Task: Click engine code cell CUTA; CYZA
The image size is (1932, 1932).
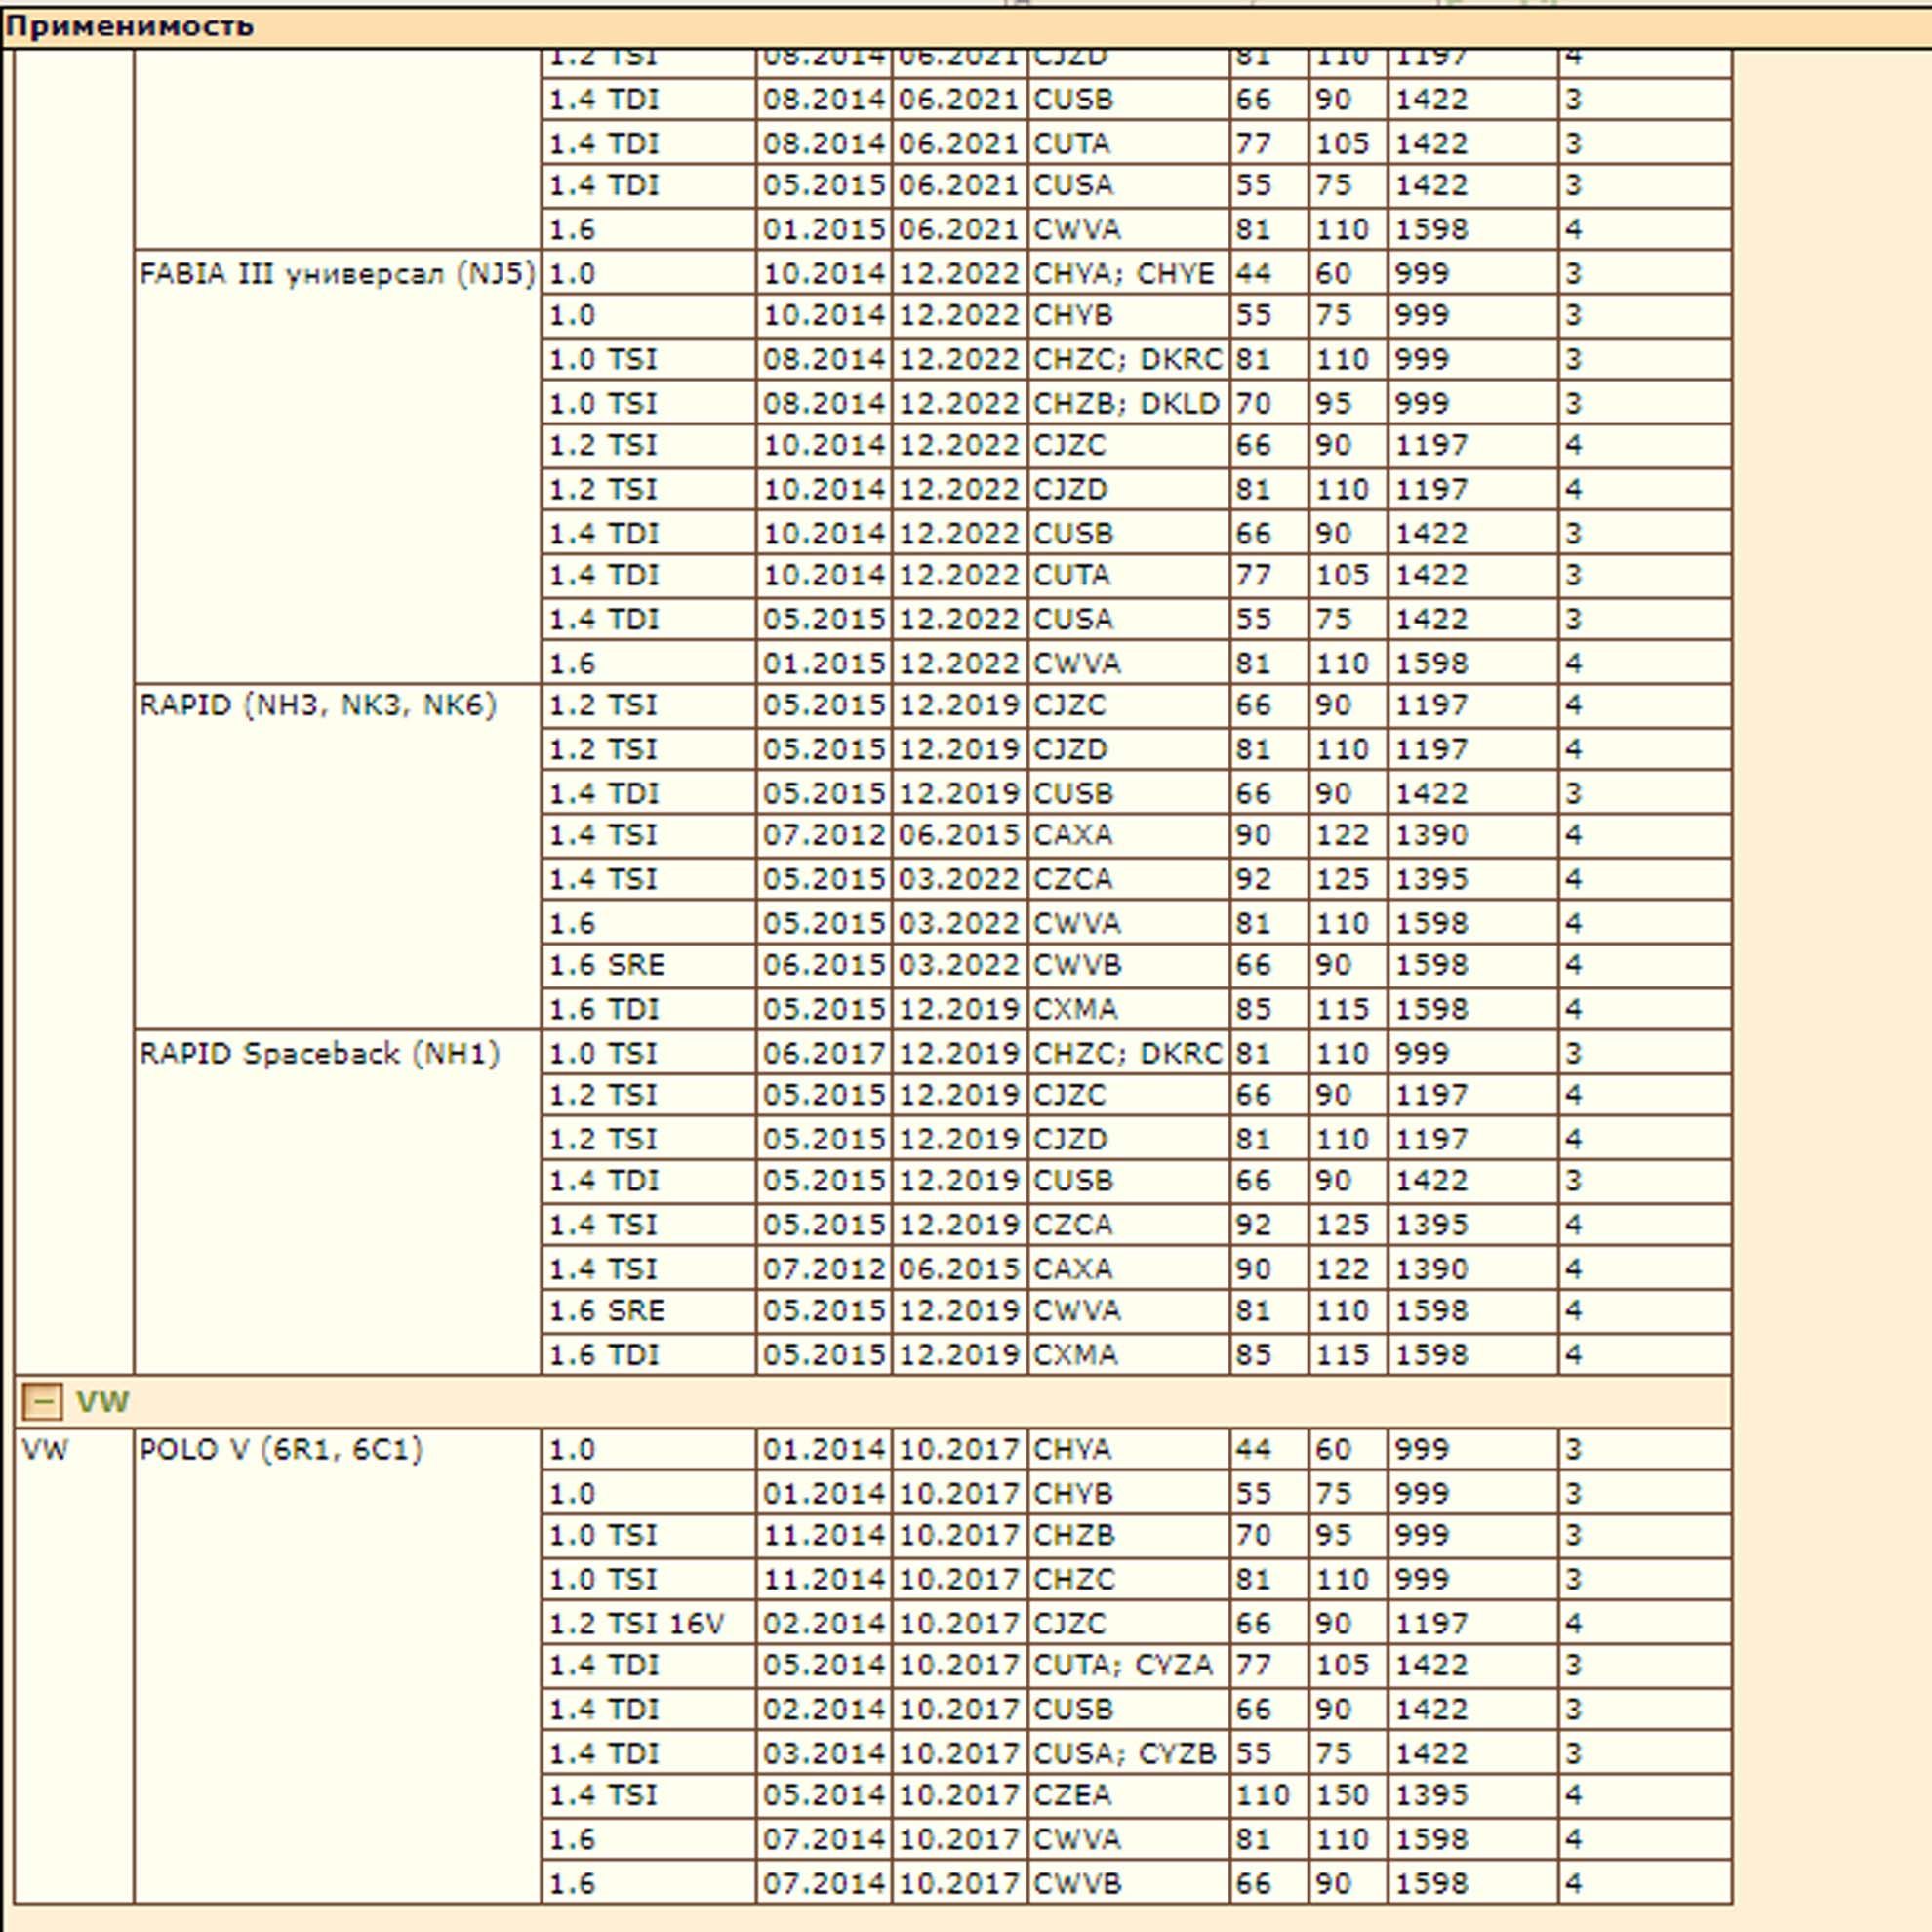Action: 1122,1665
